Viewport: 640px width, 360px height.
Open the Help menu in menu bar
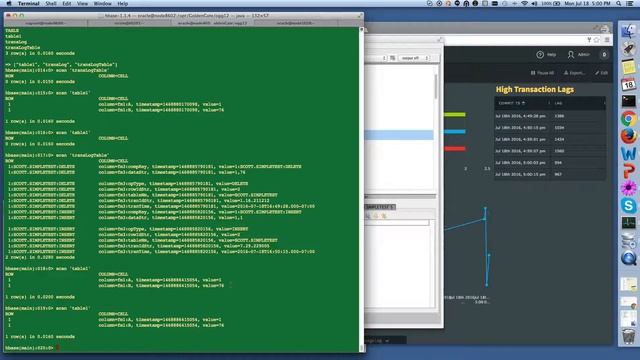[x=122, y=3]
